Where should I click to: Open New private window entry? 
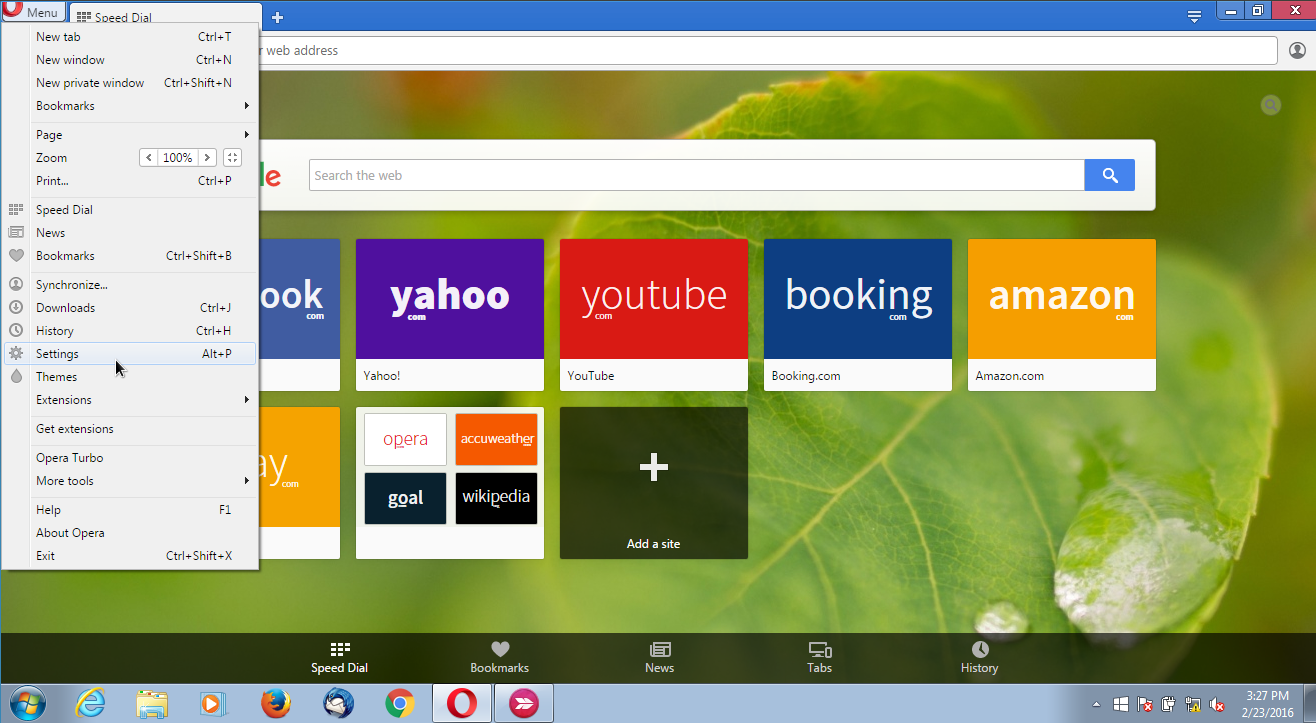pos(130,83)
